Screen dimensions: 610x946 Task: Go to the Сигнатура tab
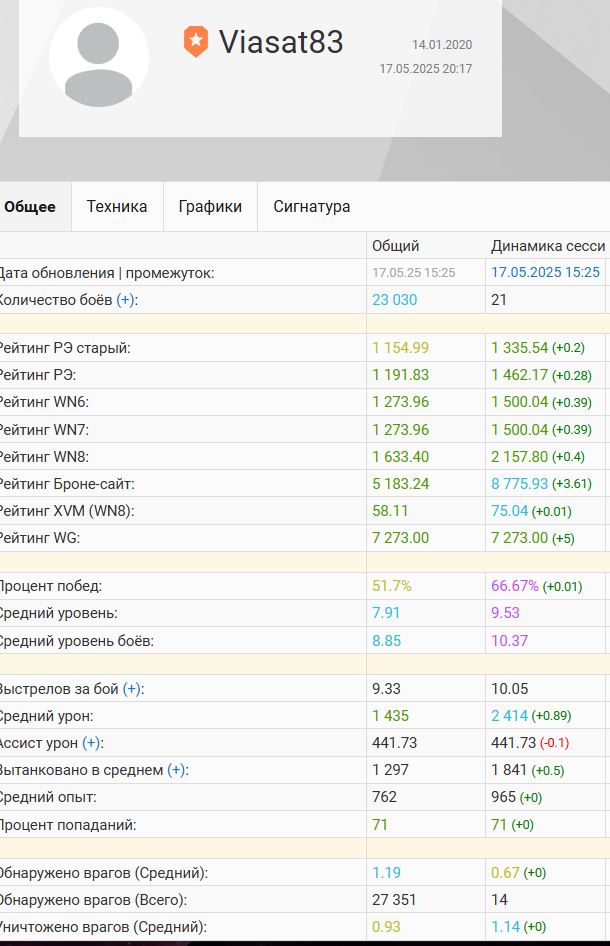pos(312,207)
